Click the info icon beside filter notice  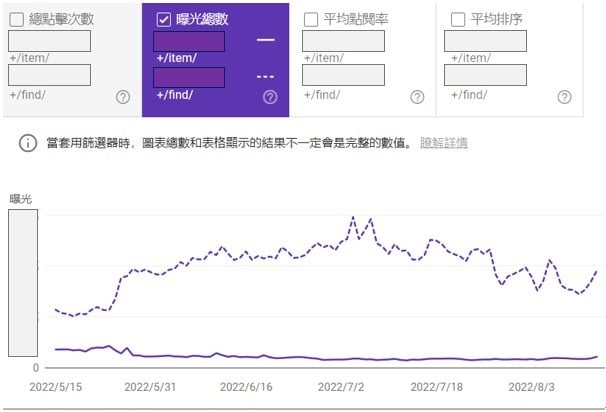tap(28, 143)
